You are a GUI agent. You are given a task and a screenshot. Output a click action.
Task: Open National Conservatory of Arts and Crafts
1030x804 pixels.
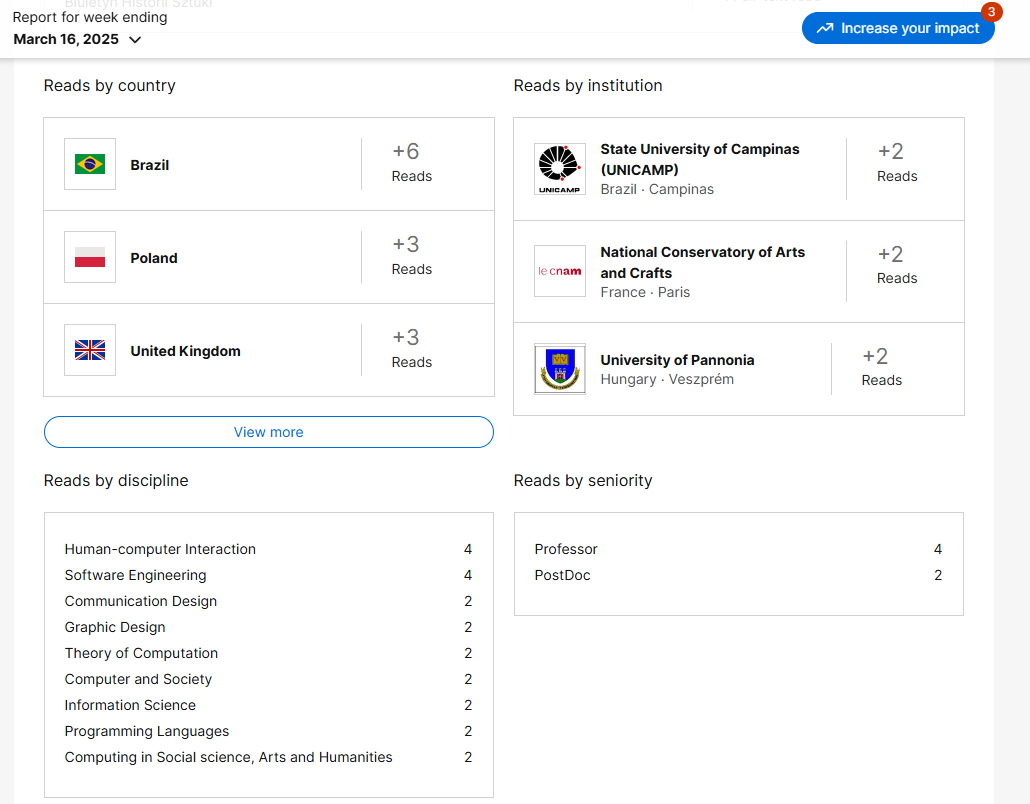tap(702, 262)
